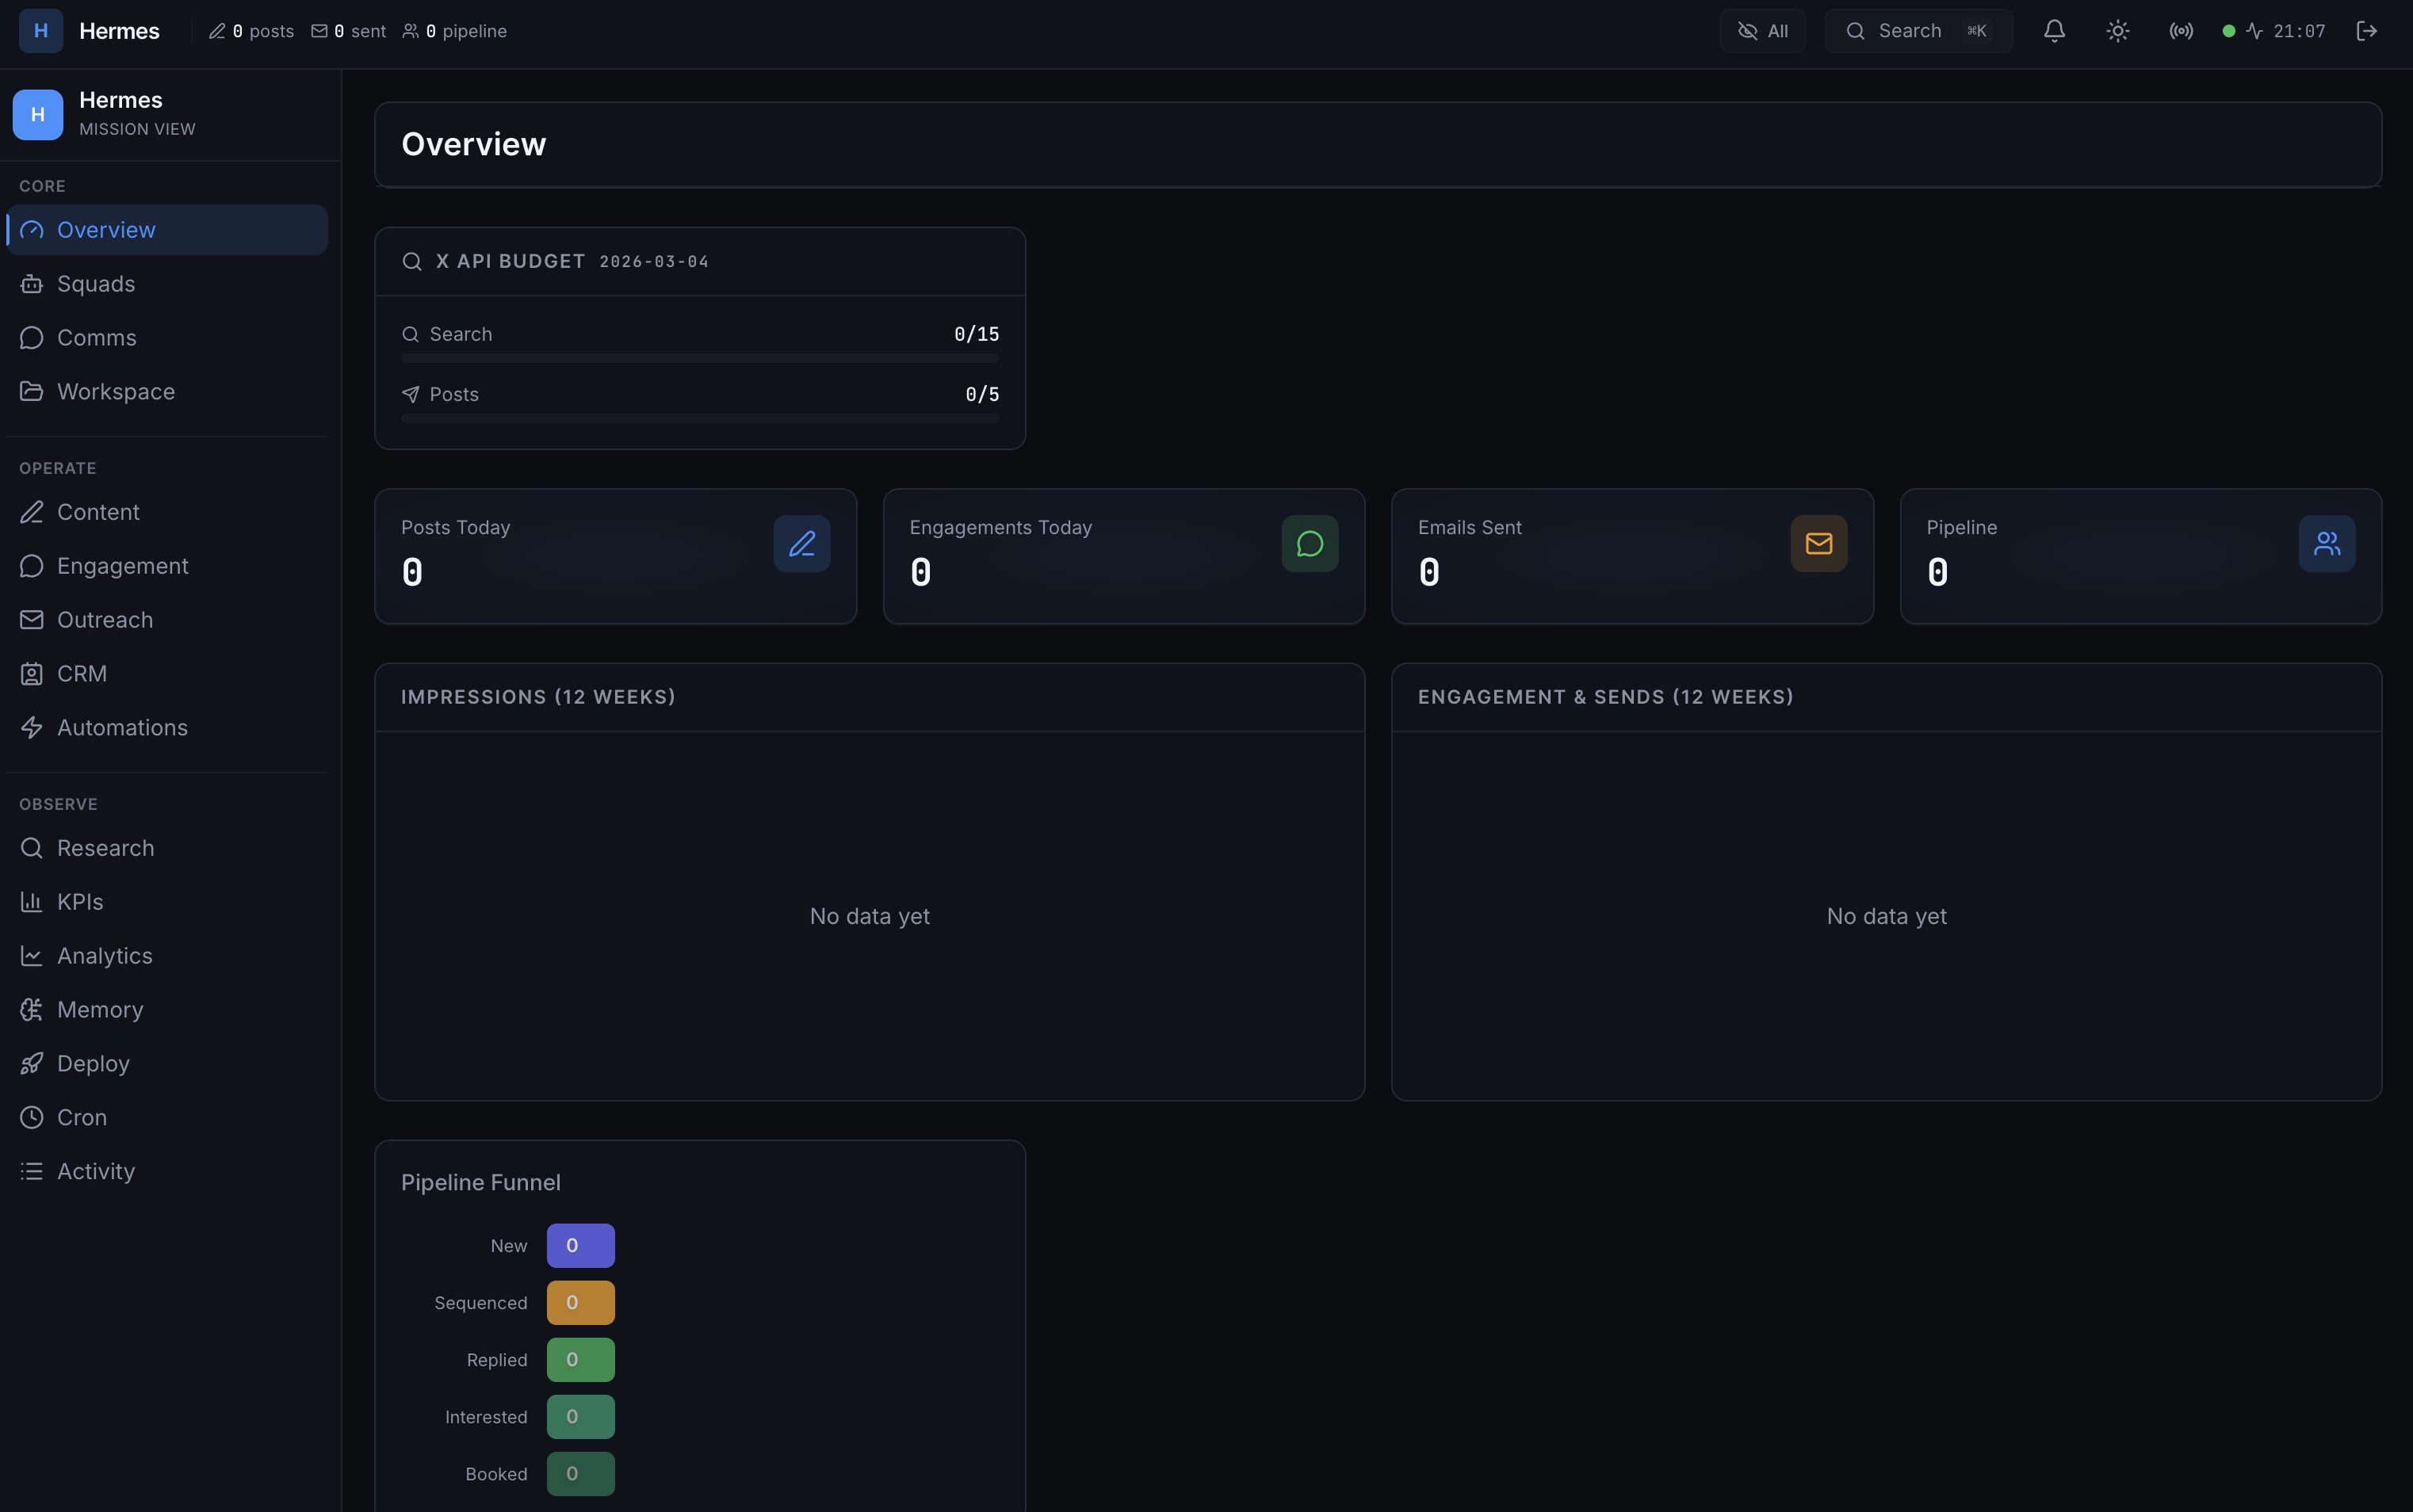Click the green online status dot

pyautogui.click(x=2229, y=31)
